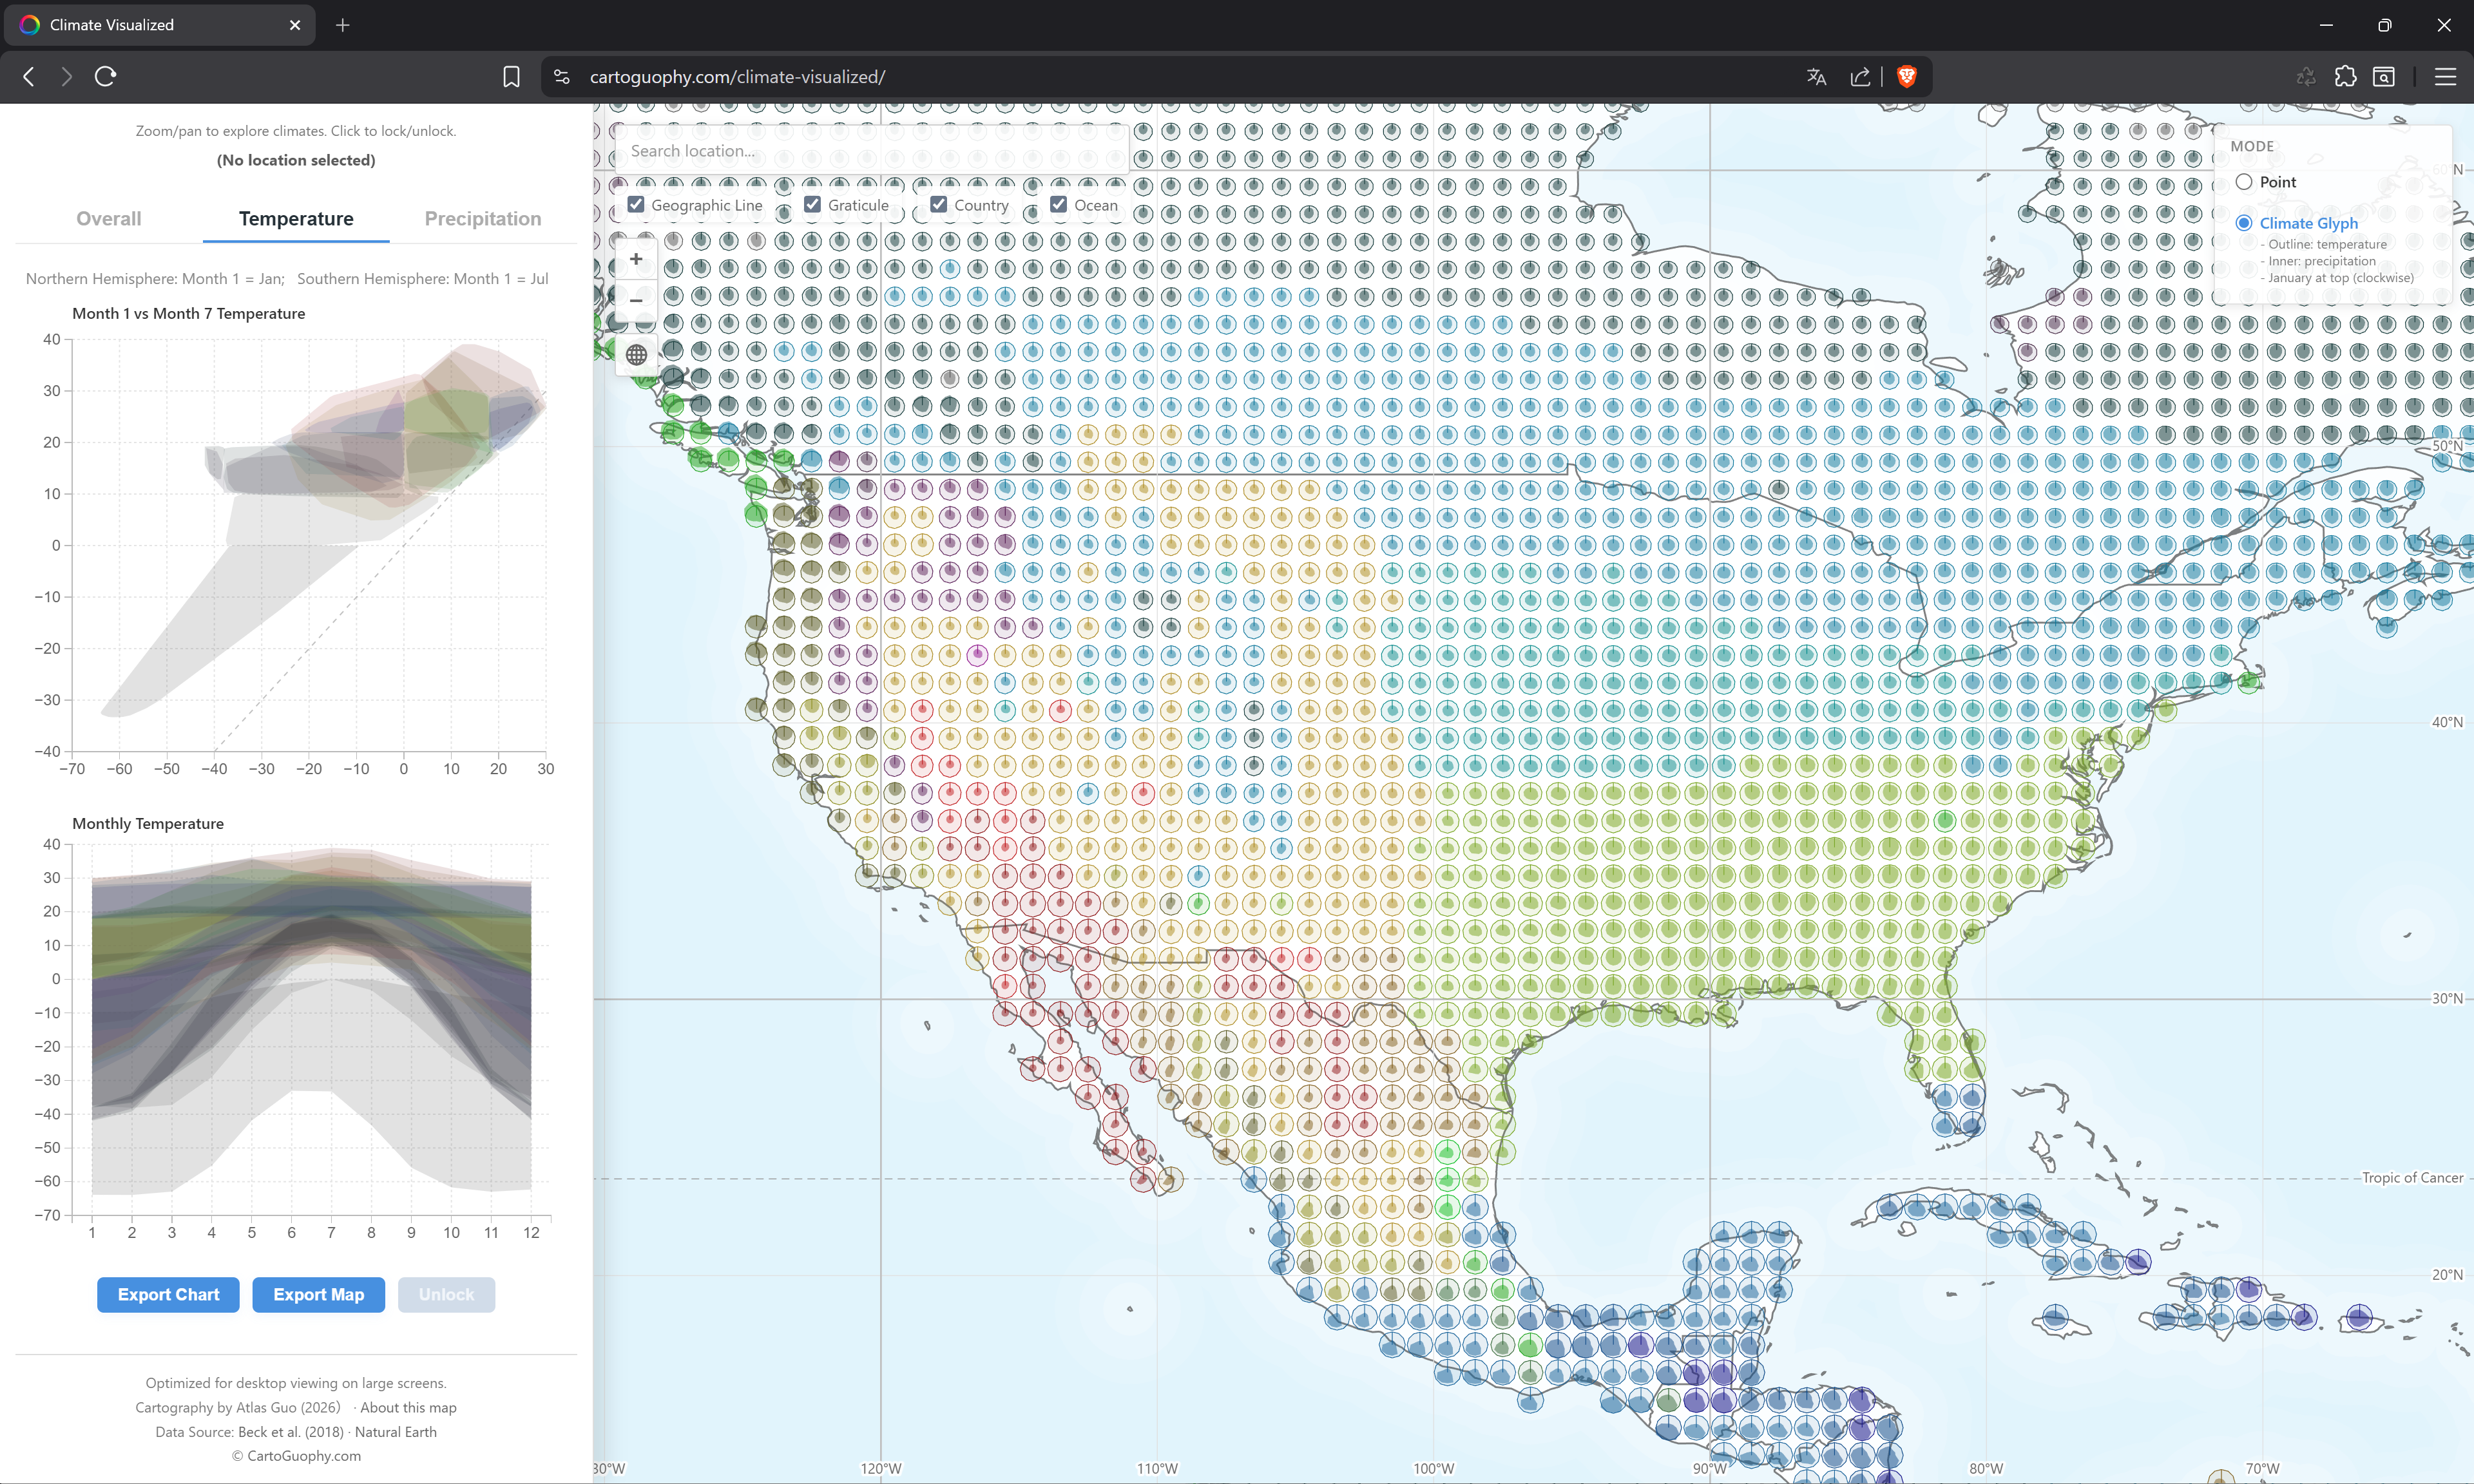Uncheck the Graticule checkbox
Screen dimensions: 2474x1484
pos(813,204)
